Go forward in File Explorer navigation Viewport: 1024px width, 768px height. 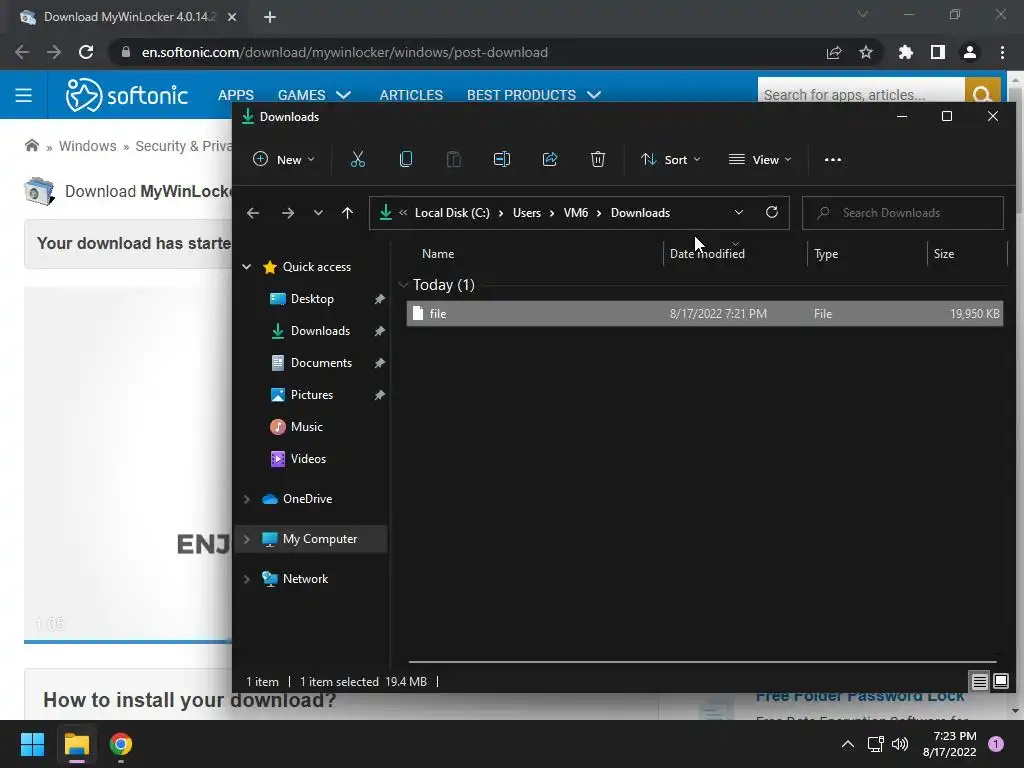[x=287, y=213]
